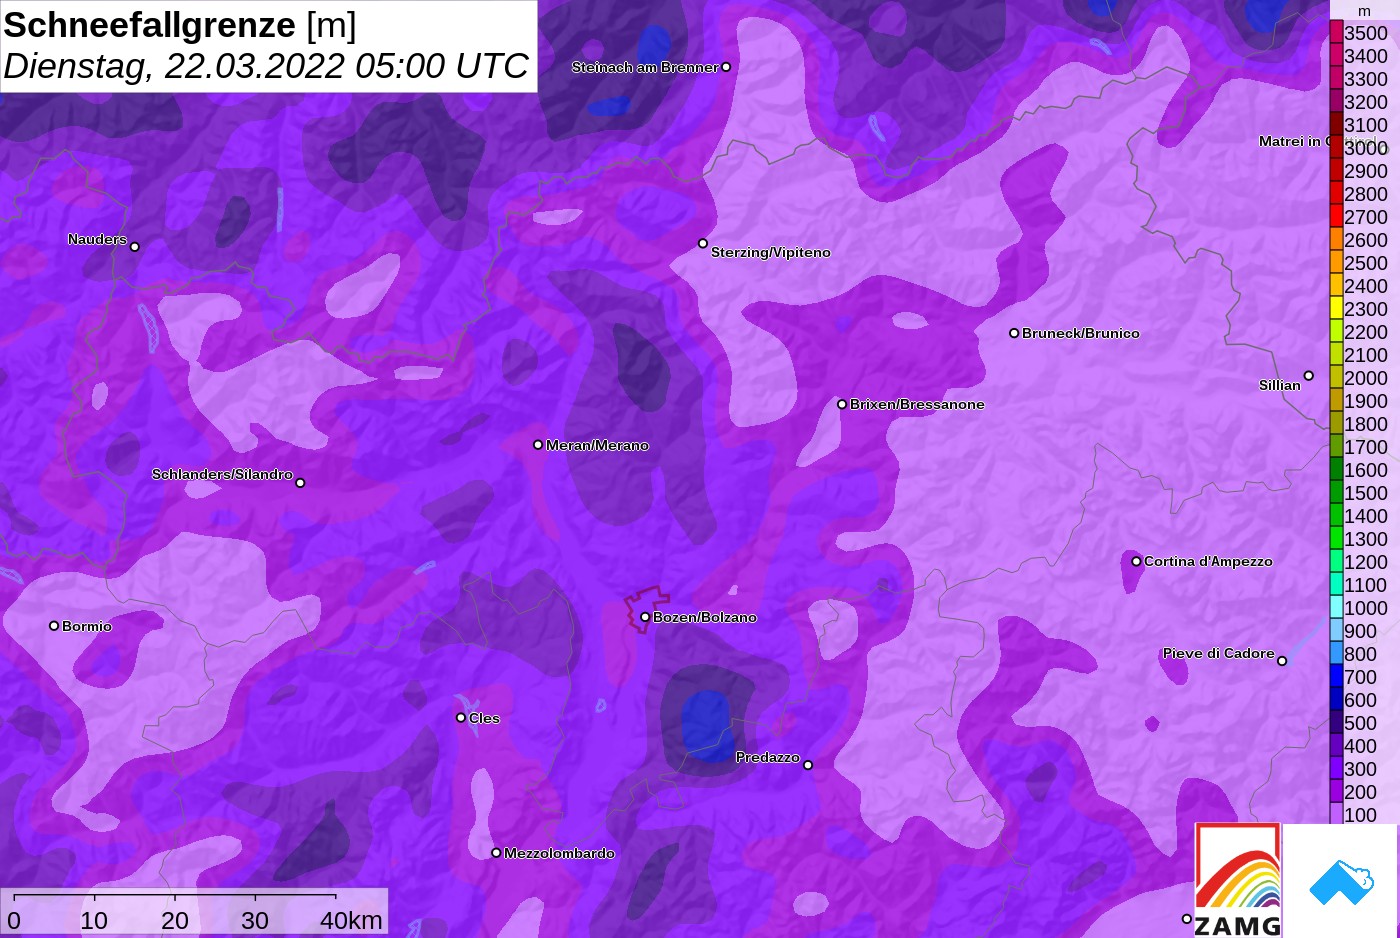
Task: Click the Sillian location dot
Action: tap(1308, 376)
